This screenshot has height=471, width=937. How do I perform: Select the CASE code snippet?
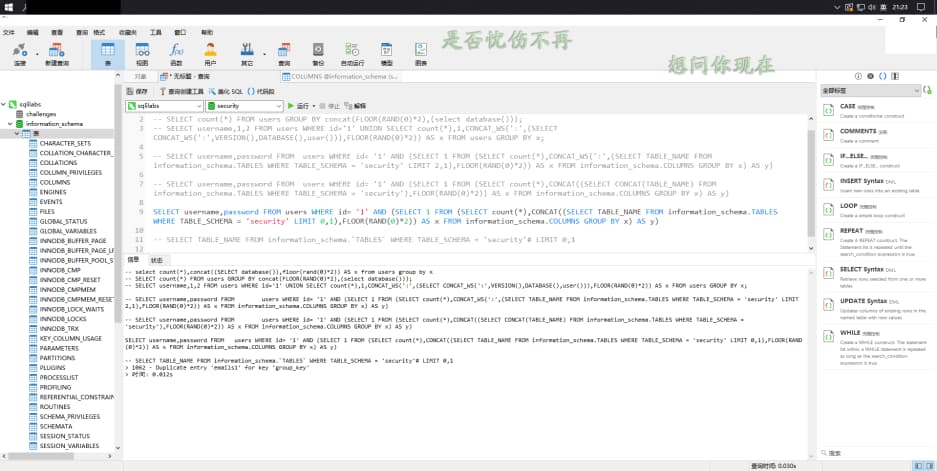tap(876, 111)
